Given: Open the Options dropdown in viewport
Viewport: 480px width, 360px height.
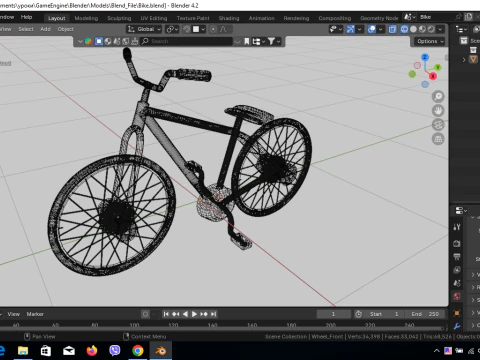Looking at the screenshot, I should tap(430, 41).
